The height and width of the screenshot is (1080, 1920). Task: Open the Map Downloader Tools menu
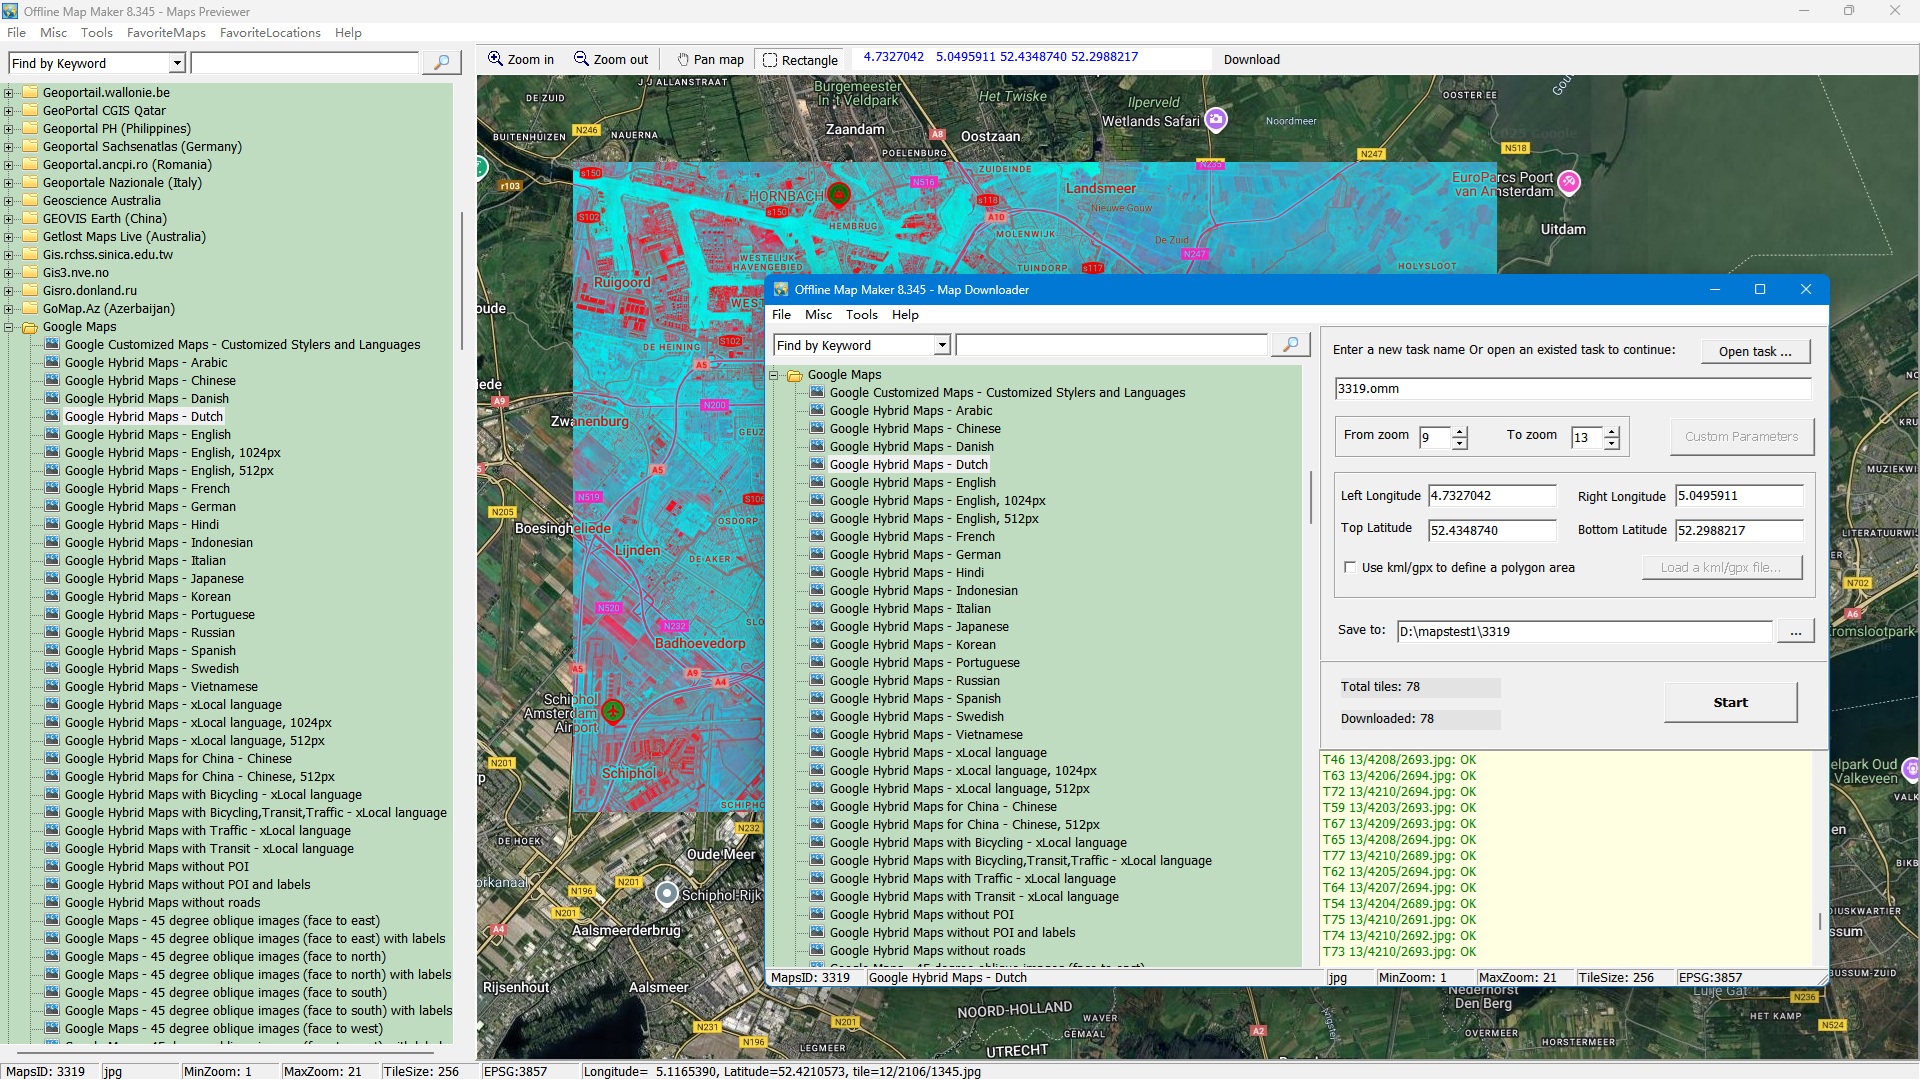tap(861, 315)
